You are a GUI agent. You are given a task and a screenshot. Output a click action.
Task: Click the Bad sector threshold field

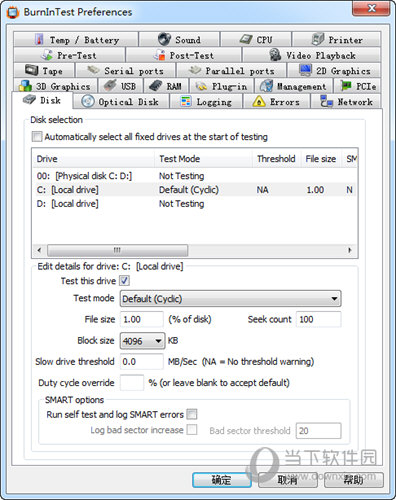tap(318, 431)
